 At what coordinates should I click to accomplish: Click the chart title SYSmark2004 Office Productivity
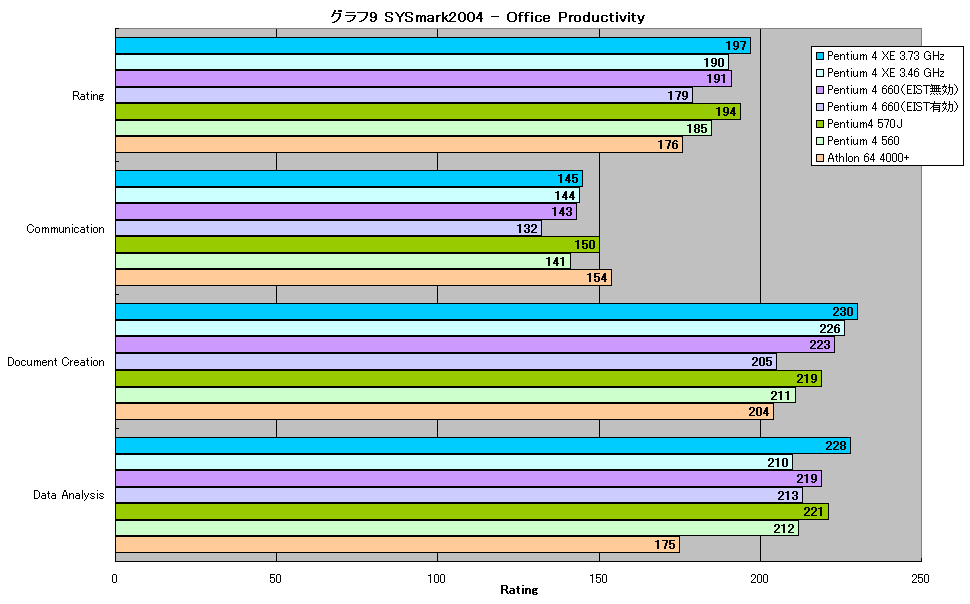click(487, 17)
